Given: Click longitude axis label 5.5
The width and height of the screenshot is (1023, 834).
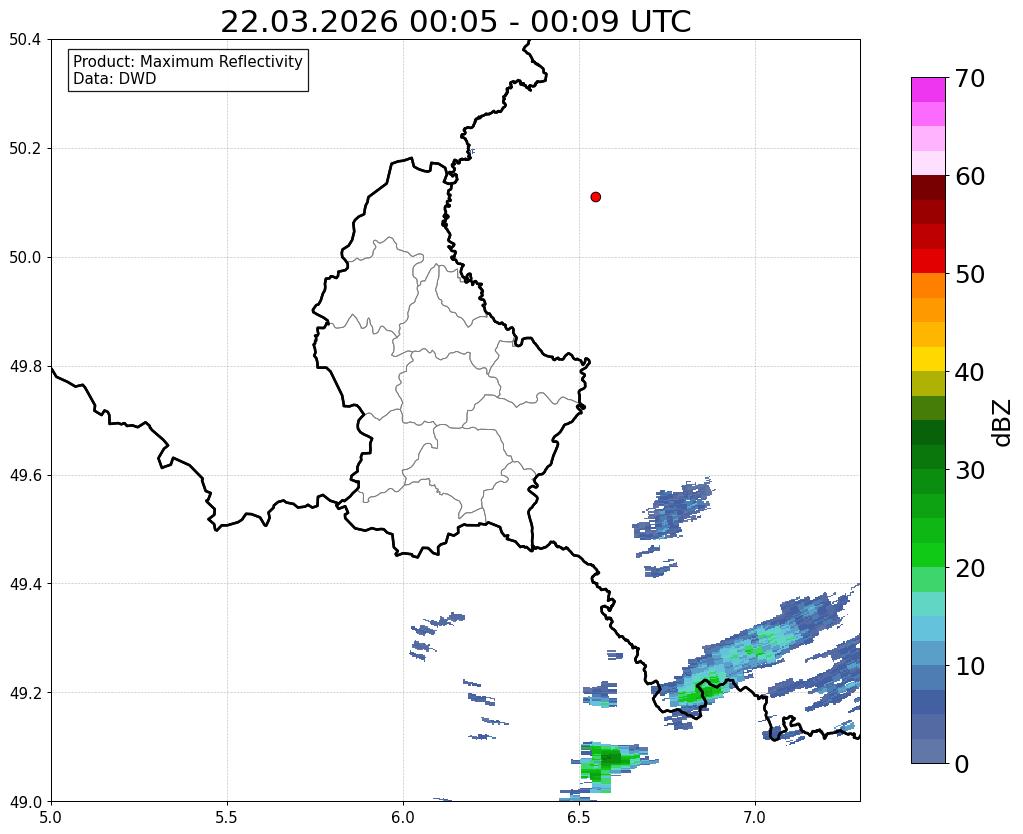Looking at the screenshot, I should click(227, 818).
